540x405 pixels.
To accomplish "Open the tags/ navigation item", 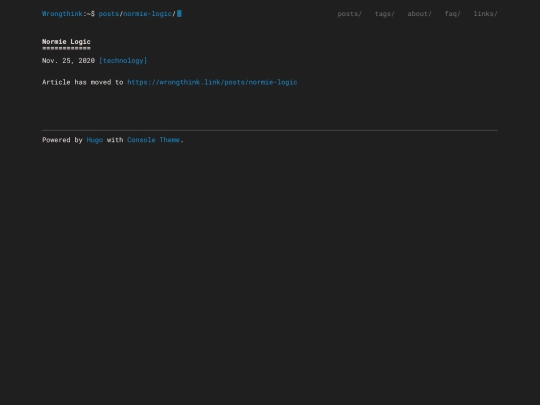I will (x=385, y=14).
